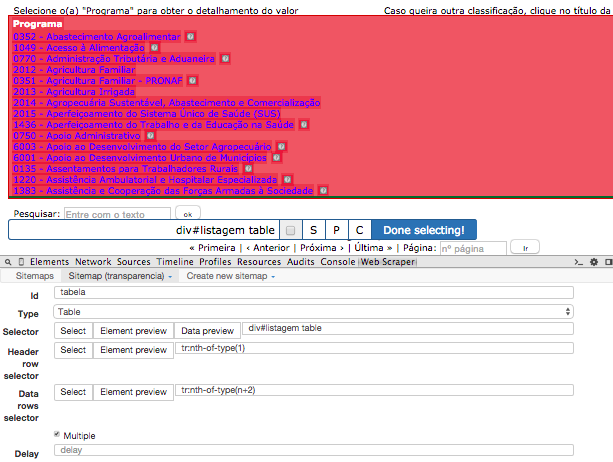
Task: Click the Done selecting! button
Action: coord(423,230)
